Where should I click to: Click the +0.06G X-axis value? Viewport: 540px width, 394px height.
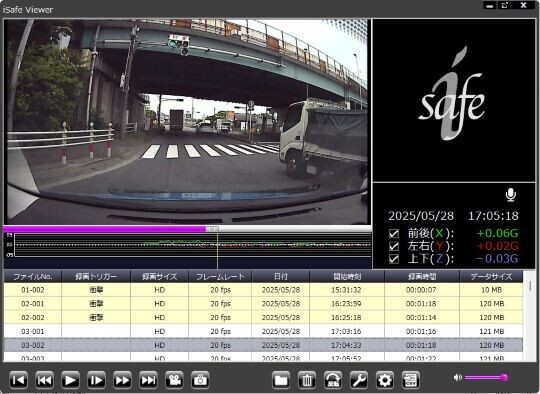pos(497,234)
